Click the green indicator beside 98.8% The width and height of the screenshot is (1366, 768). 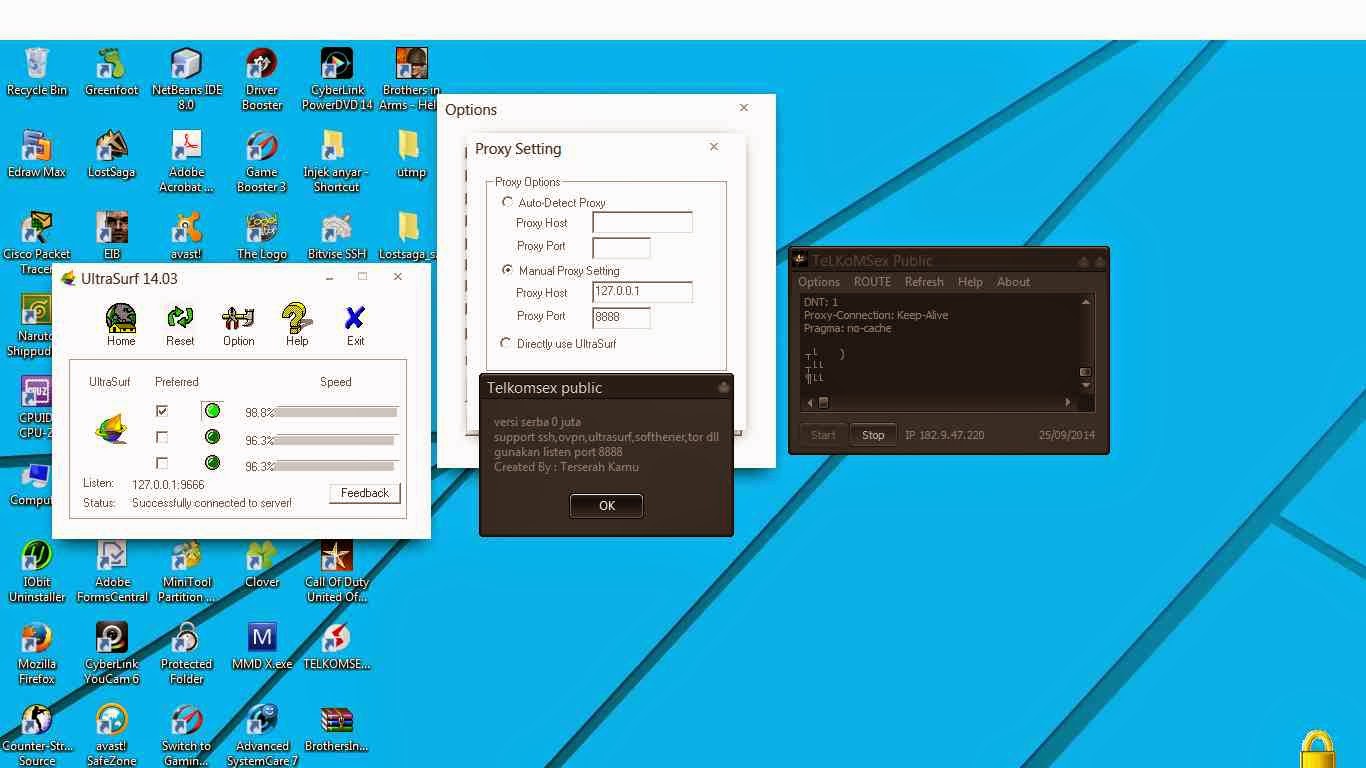coord(212,411)
